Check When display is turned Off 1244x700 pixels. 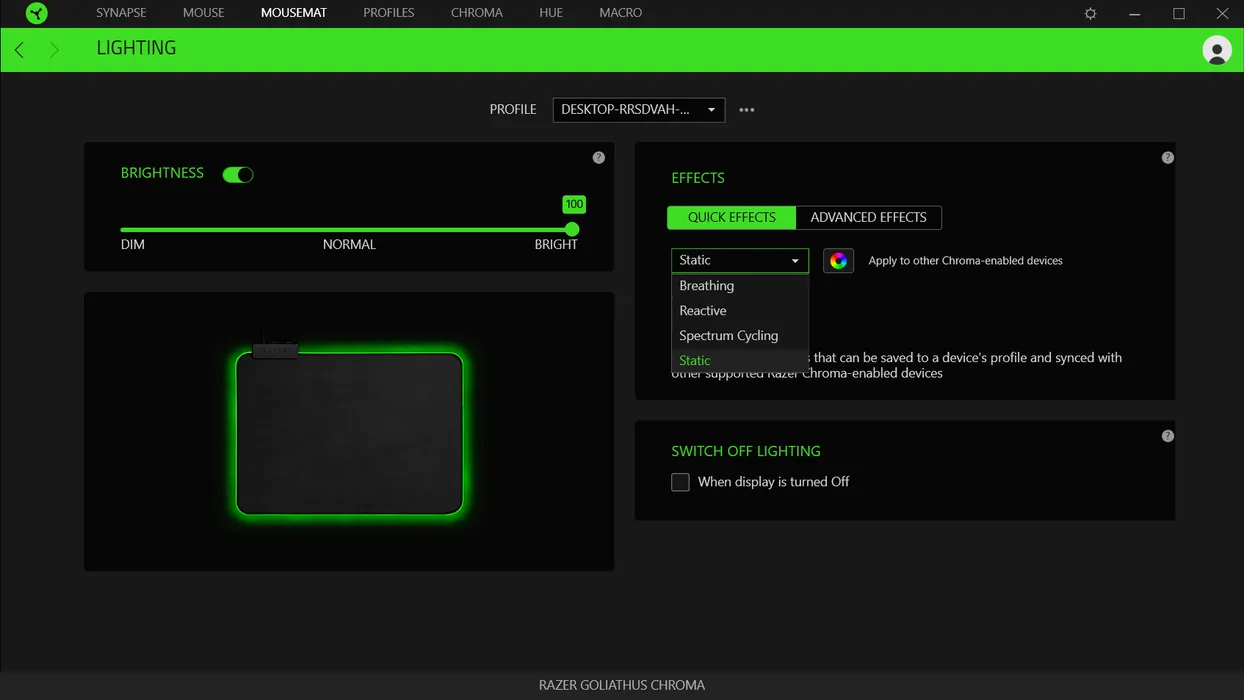tap(680, 482)
